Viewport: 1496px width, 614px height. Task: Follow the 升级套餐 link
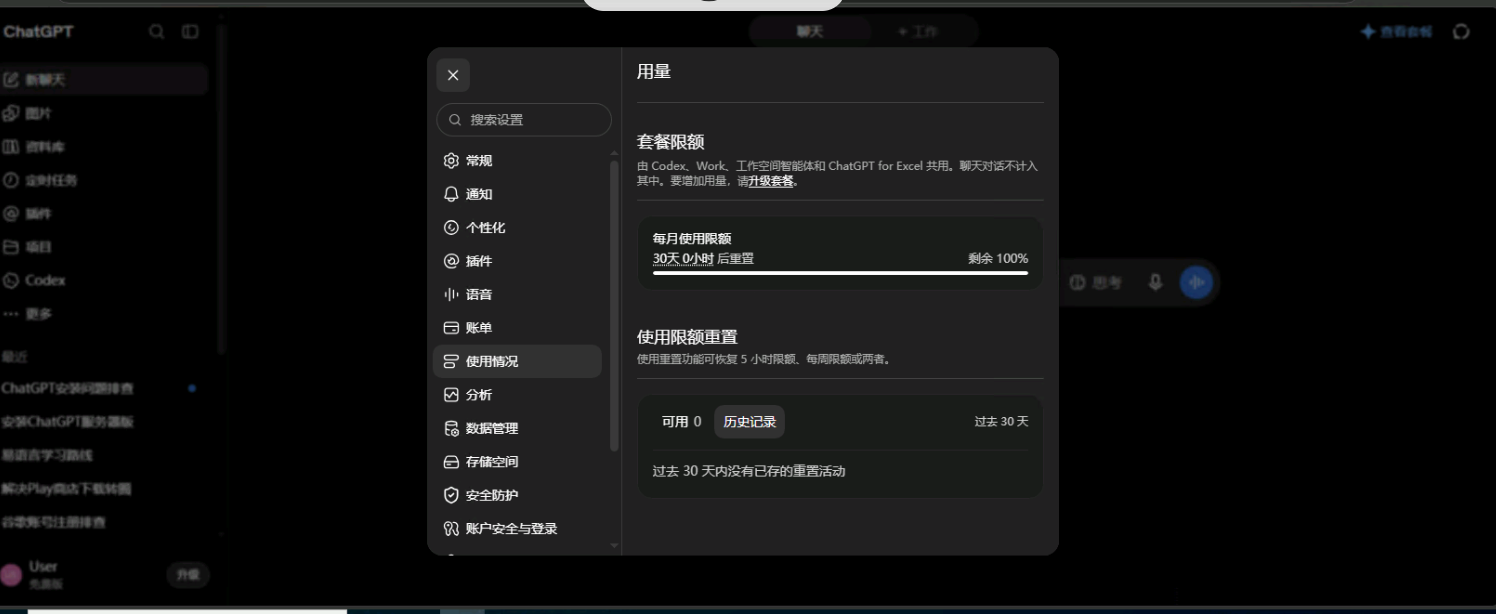771,181
